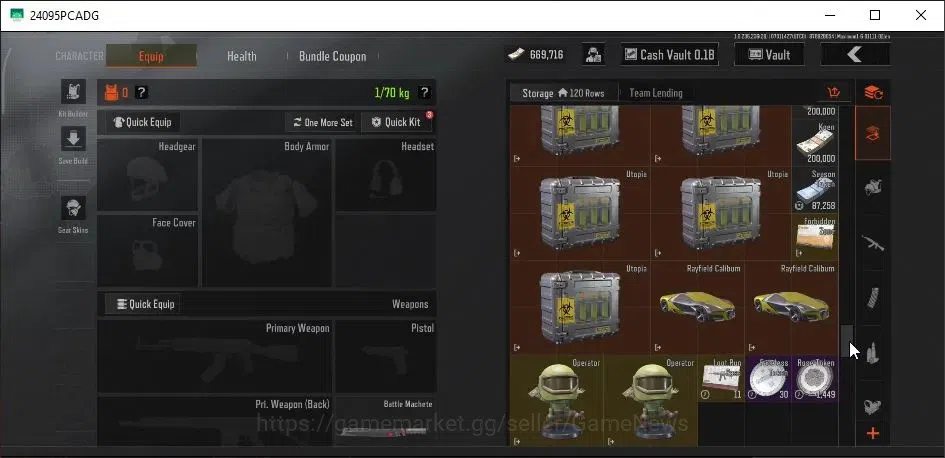Select the Rose Token item 1,449
The width and height of the screenshot is (945, 458).
point(815,379)
